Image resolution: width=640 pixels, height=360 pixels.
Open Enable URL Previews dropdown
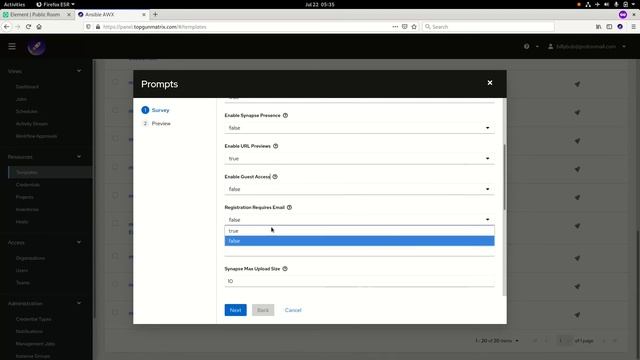click(359, 158)
